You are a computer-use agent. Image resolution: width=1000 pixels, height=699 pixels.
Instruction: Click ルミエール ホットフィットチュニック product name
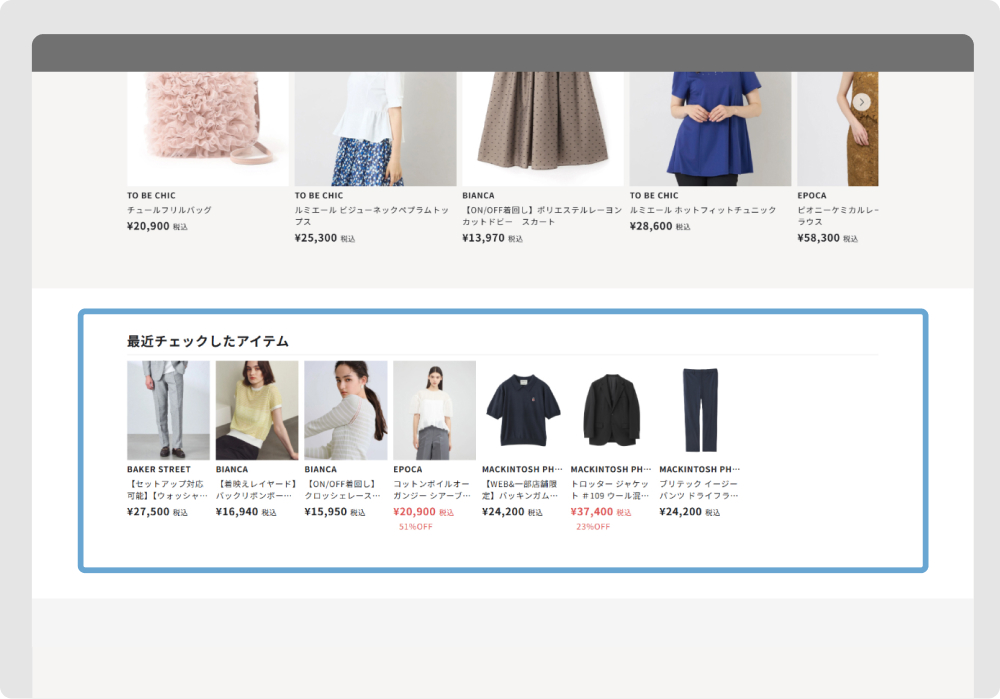point(703,210)
